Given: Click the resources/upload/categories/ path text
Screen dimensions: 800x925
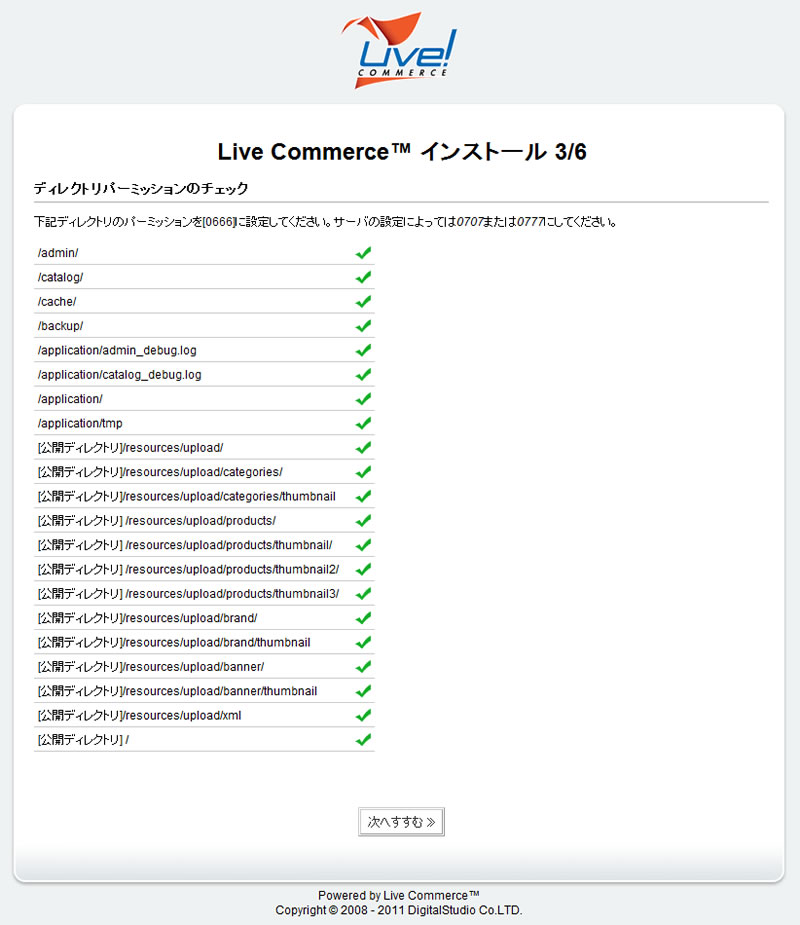Looking at the screenshot, I should (160, 472).
